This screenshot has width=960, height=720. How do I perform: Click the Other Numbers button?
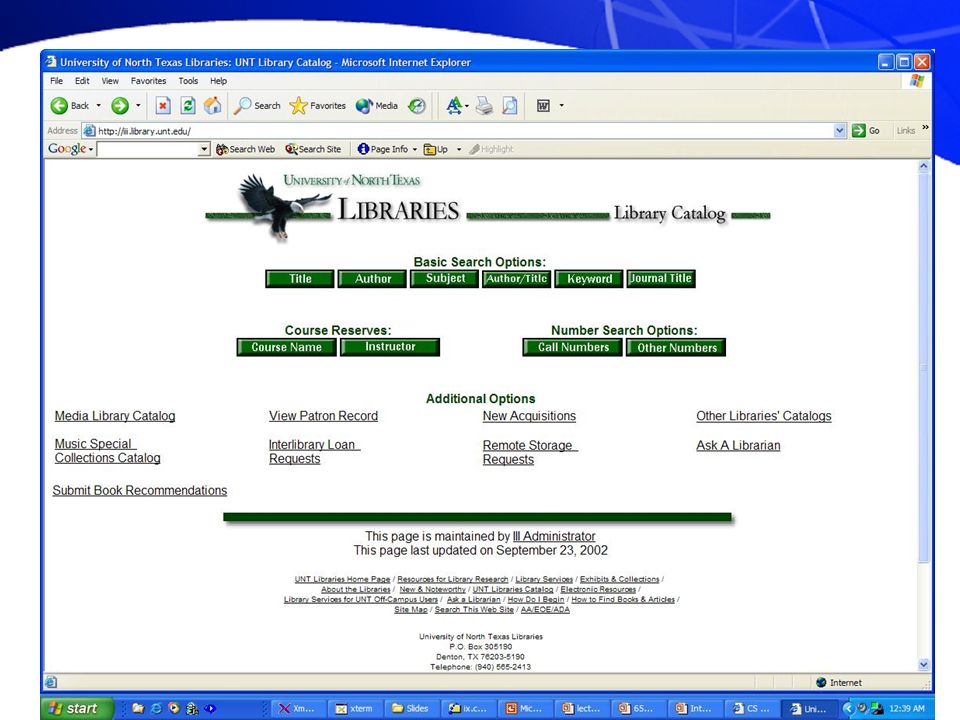point(676,347)
